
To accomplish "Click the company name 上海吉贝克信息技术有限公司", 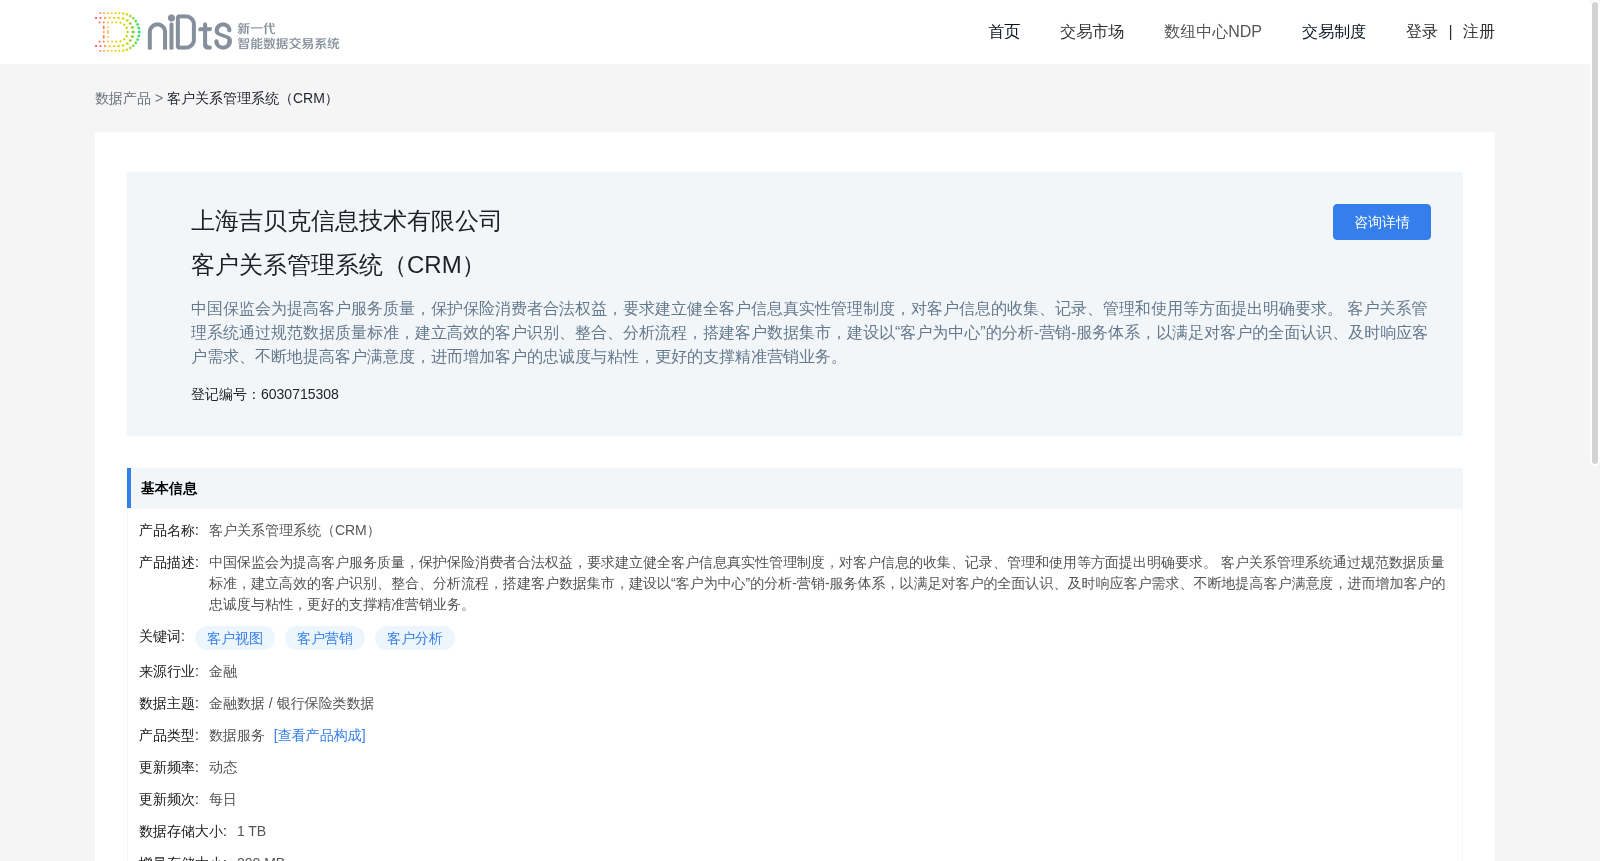I will tap(346, 221).
